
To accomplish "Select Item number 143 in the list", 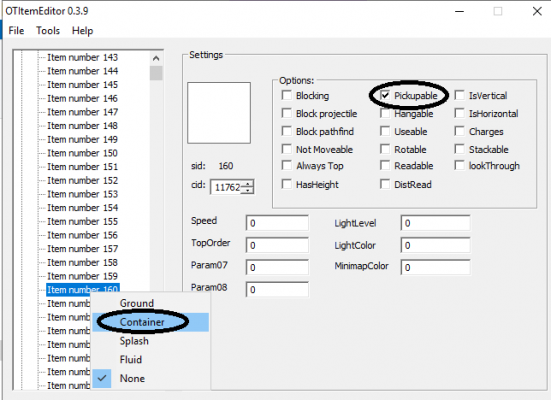I will [82, 57].
